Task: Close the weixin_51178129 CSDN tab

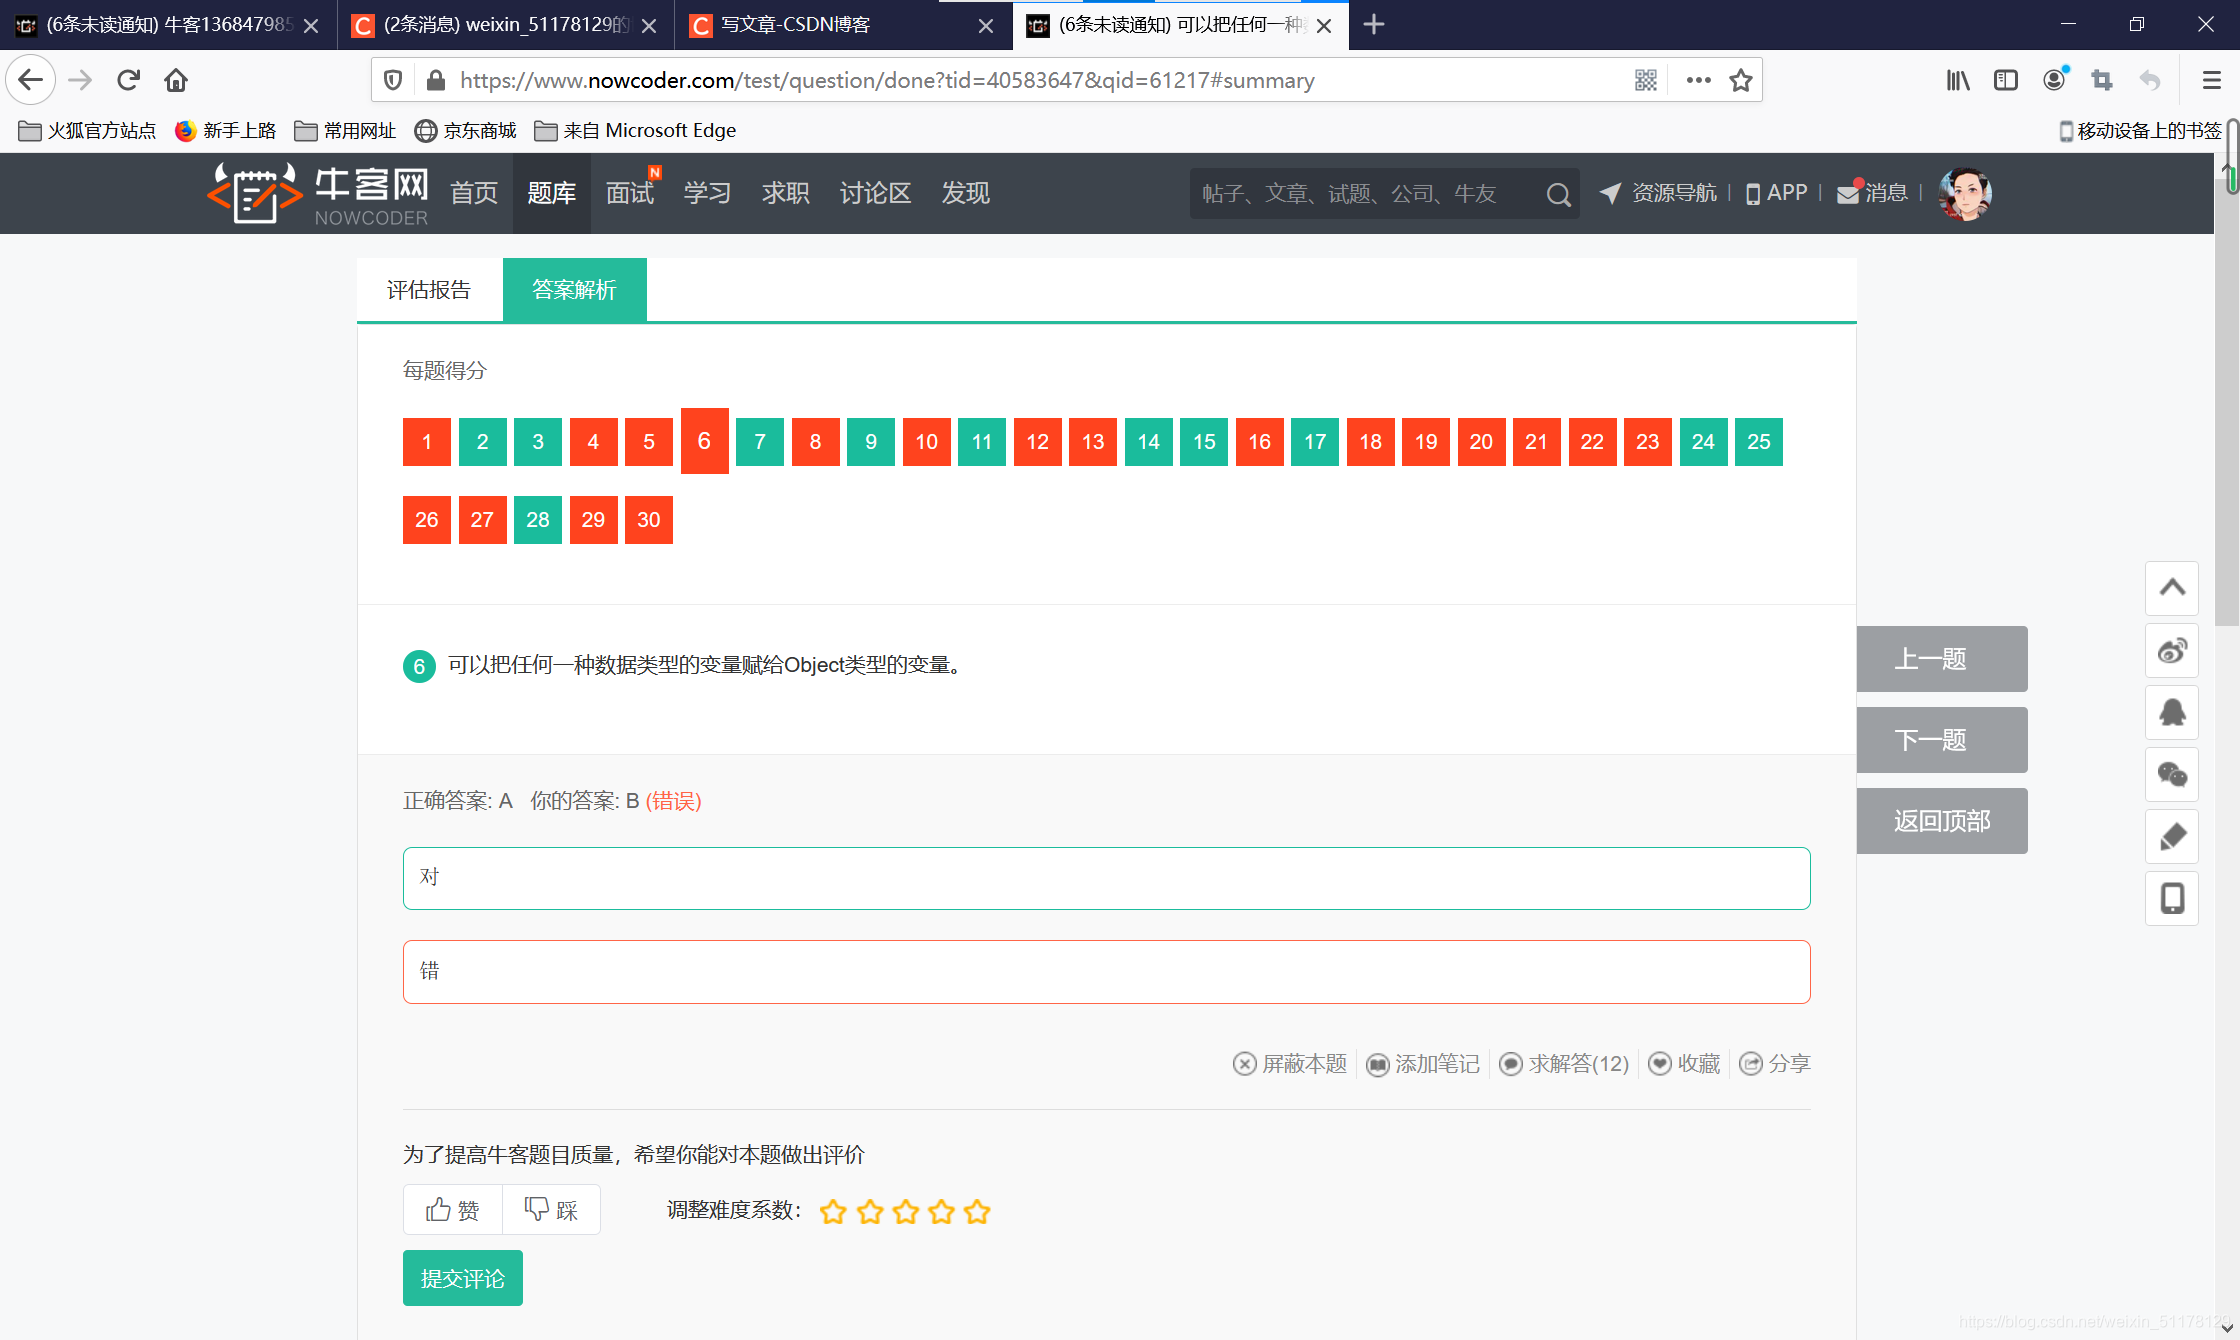Action: (649, 26)
